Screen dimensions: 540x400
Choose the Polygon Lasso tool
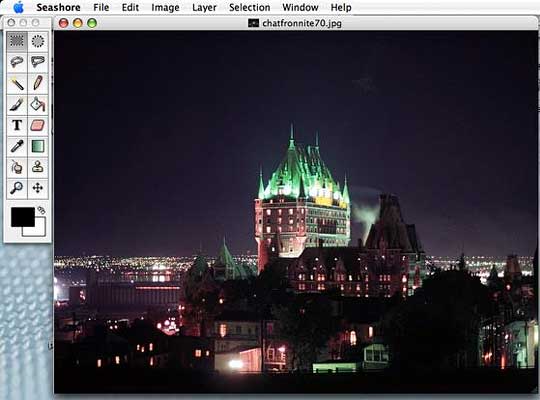pyautogui.click(x=38, y=62)
